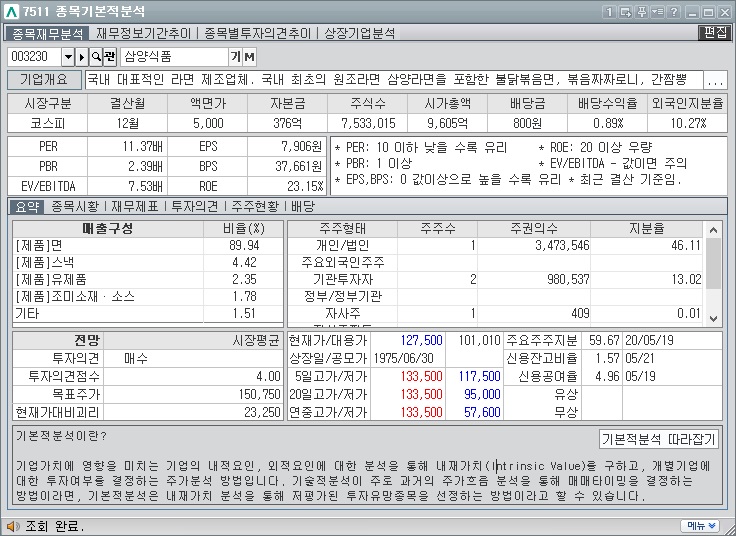Click the speaker icon in the status bar
Image resolution: width=736 pixels, height=536 pixels.
[x=13, y=527]
